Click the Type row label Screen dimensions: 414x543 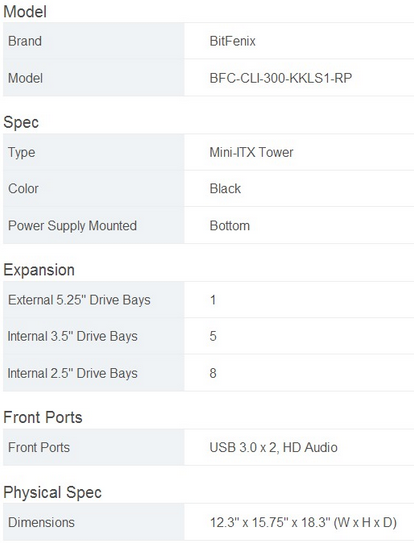[x=21, y=153]
